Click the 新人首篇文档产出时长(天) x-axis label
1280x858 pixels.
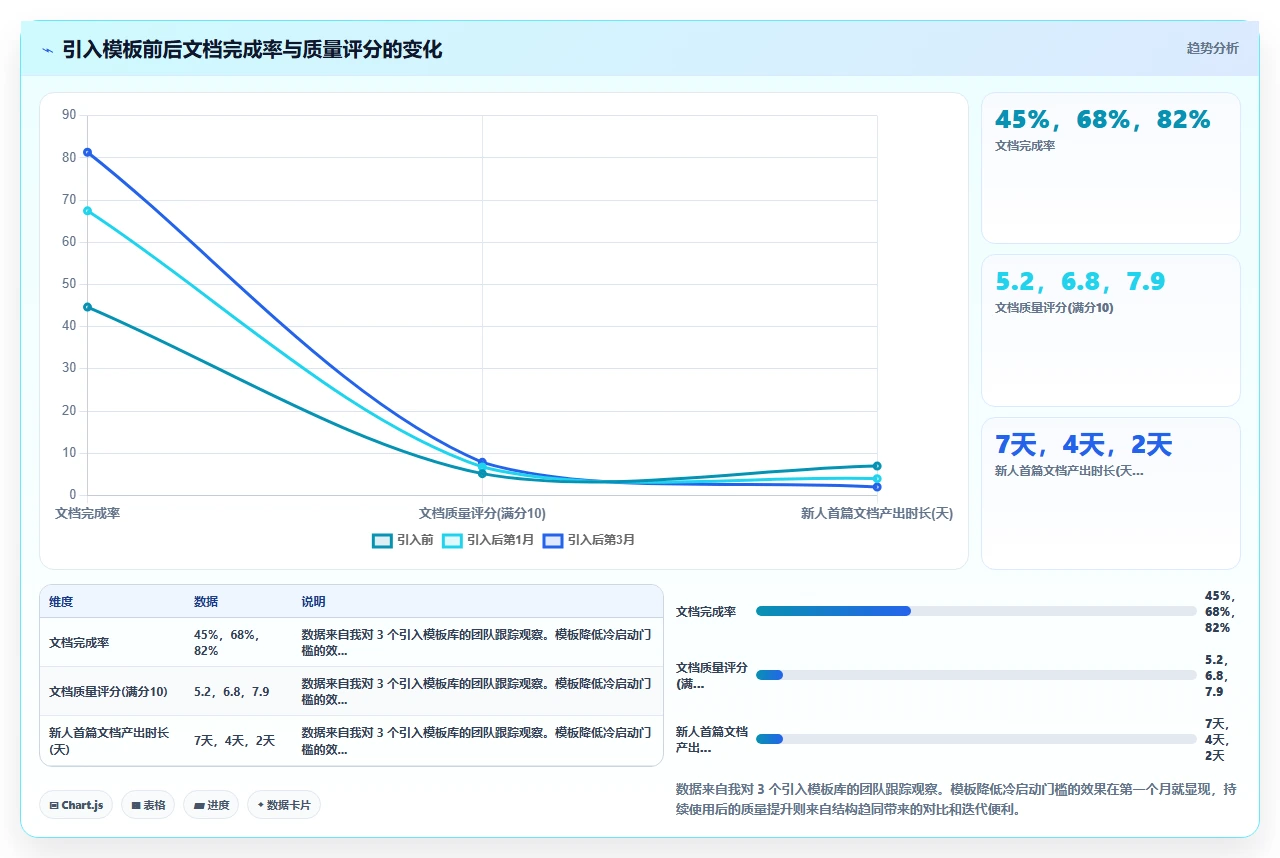[877, 513]
